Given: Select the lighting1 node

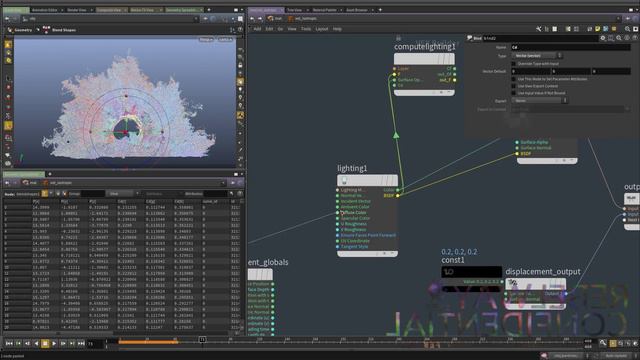Looking at the screenshot, I should click(x=367, y=180).
